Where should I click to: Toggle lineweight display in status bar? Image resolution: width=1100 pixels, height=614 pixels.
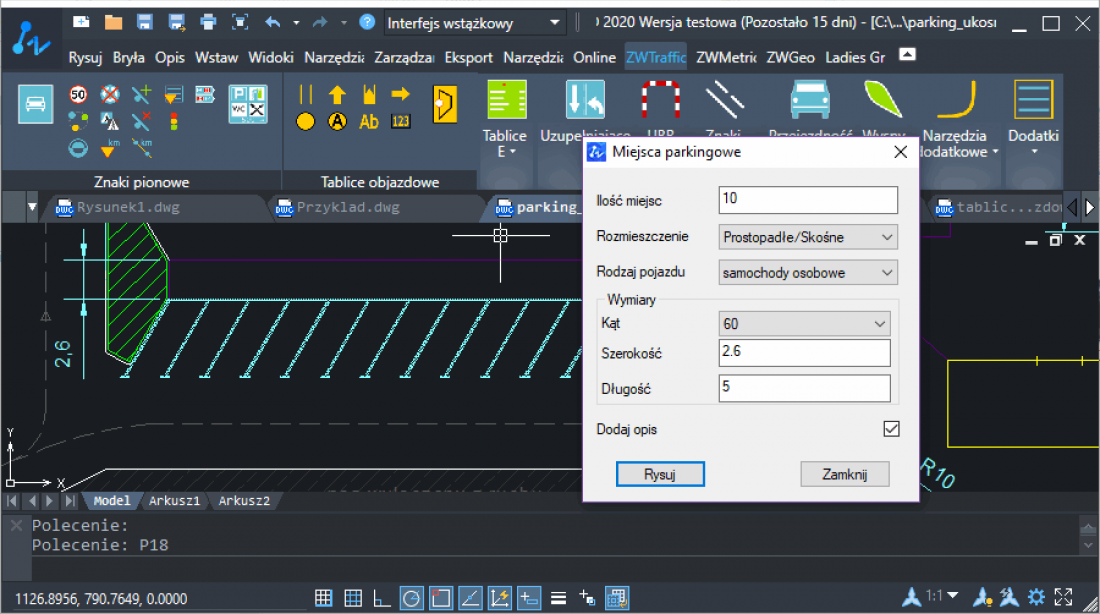point(558,598)
